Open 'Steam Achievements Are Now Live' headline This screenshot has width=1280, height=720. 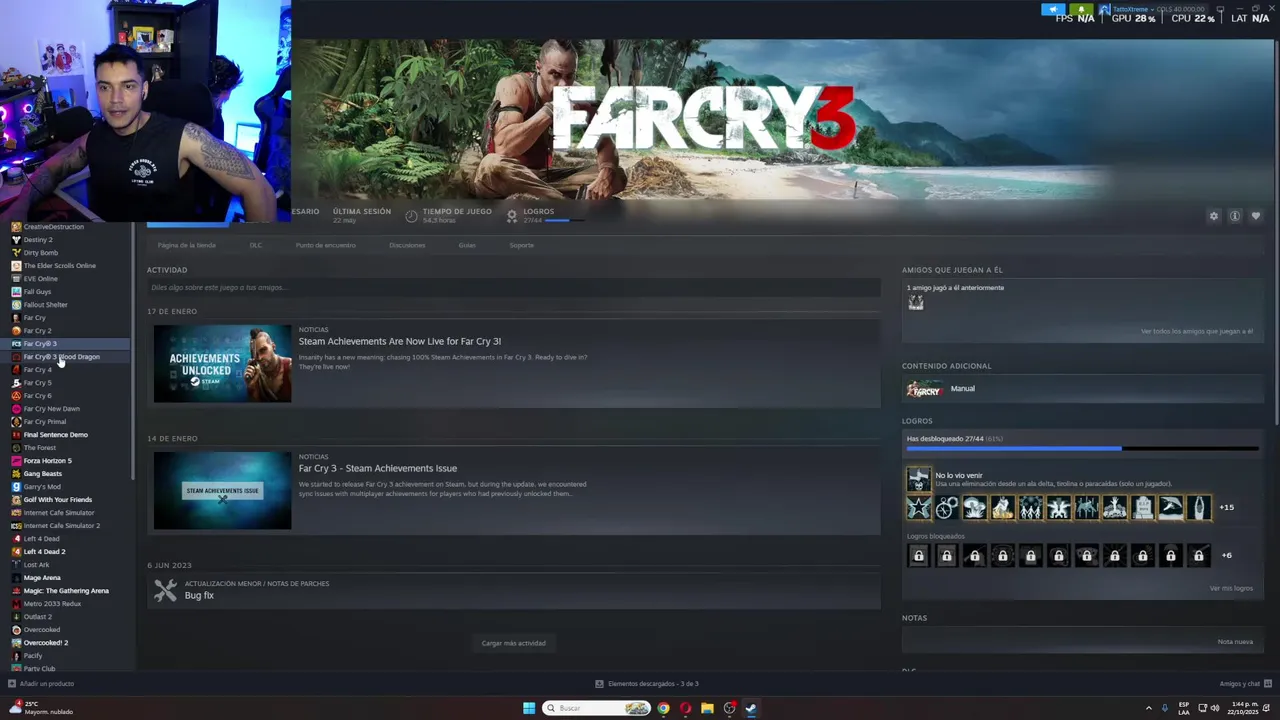400,342
